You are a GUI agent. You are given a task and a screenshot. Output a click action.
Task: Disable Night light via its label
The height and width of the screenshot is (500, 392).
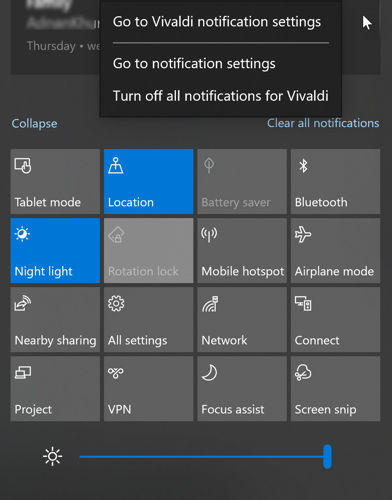[43, 272]
